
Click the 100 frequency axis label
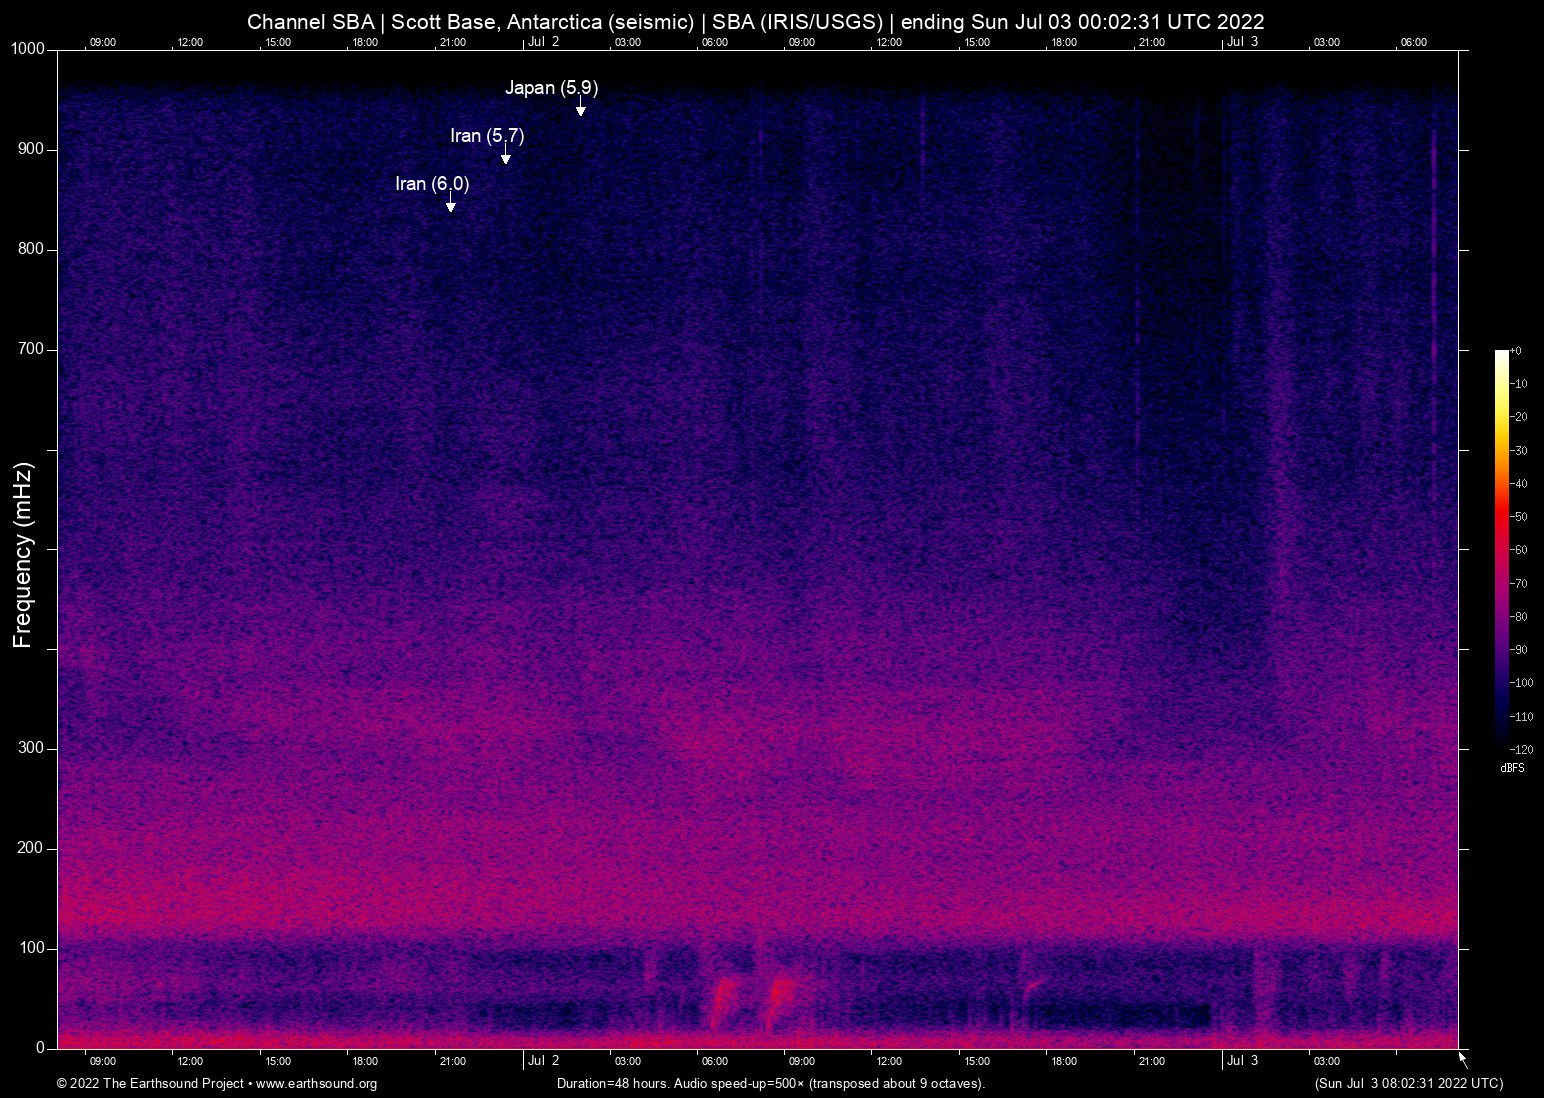coord(32,949)
